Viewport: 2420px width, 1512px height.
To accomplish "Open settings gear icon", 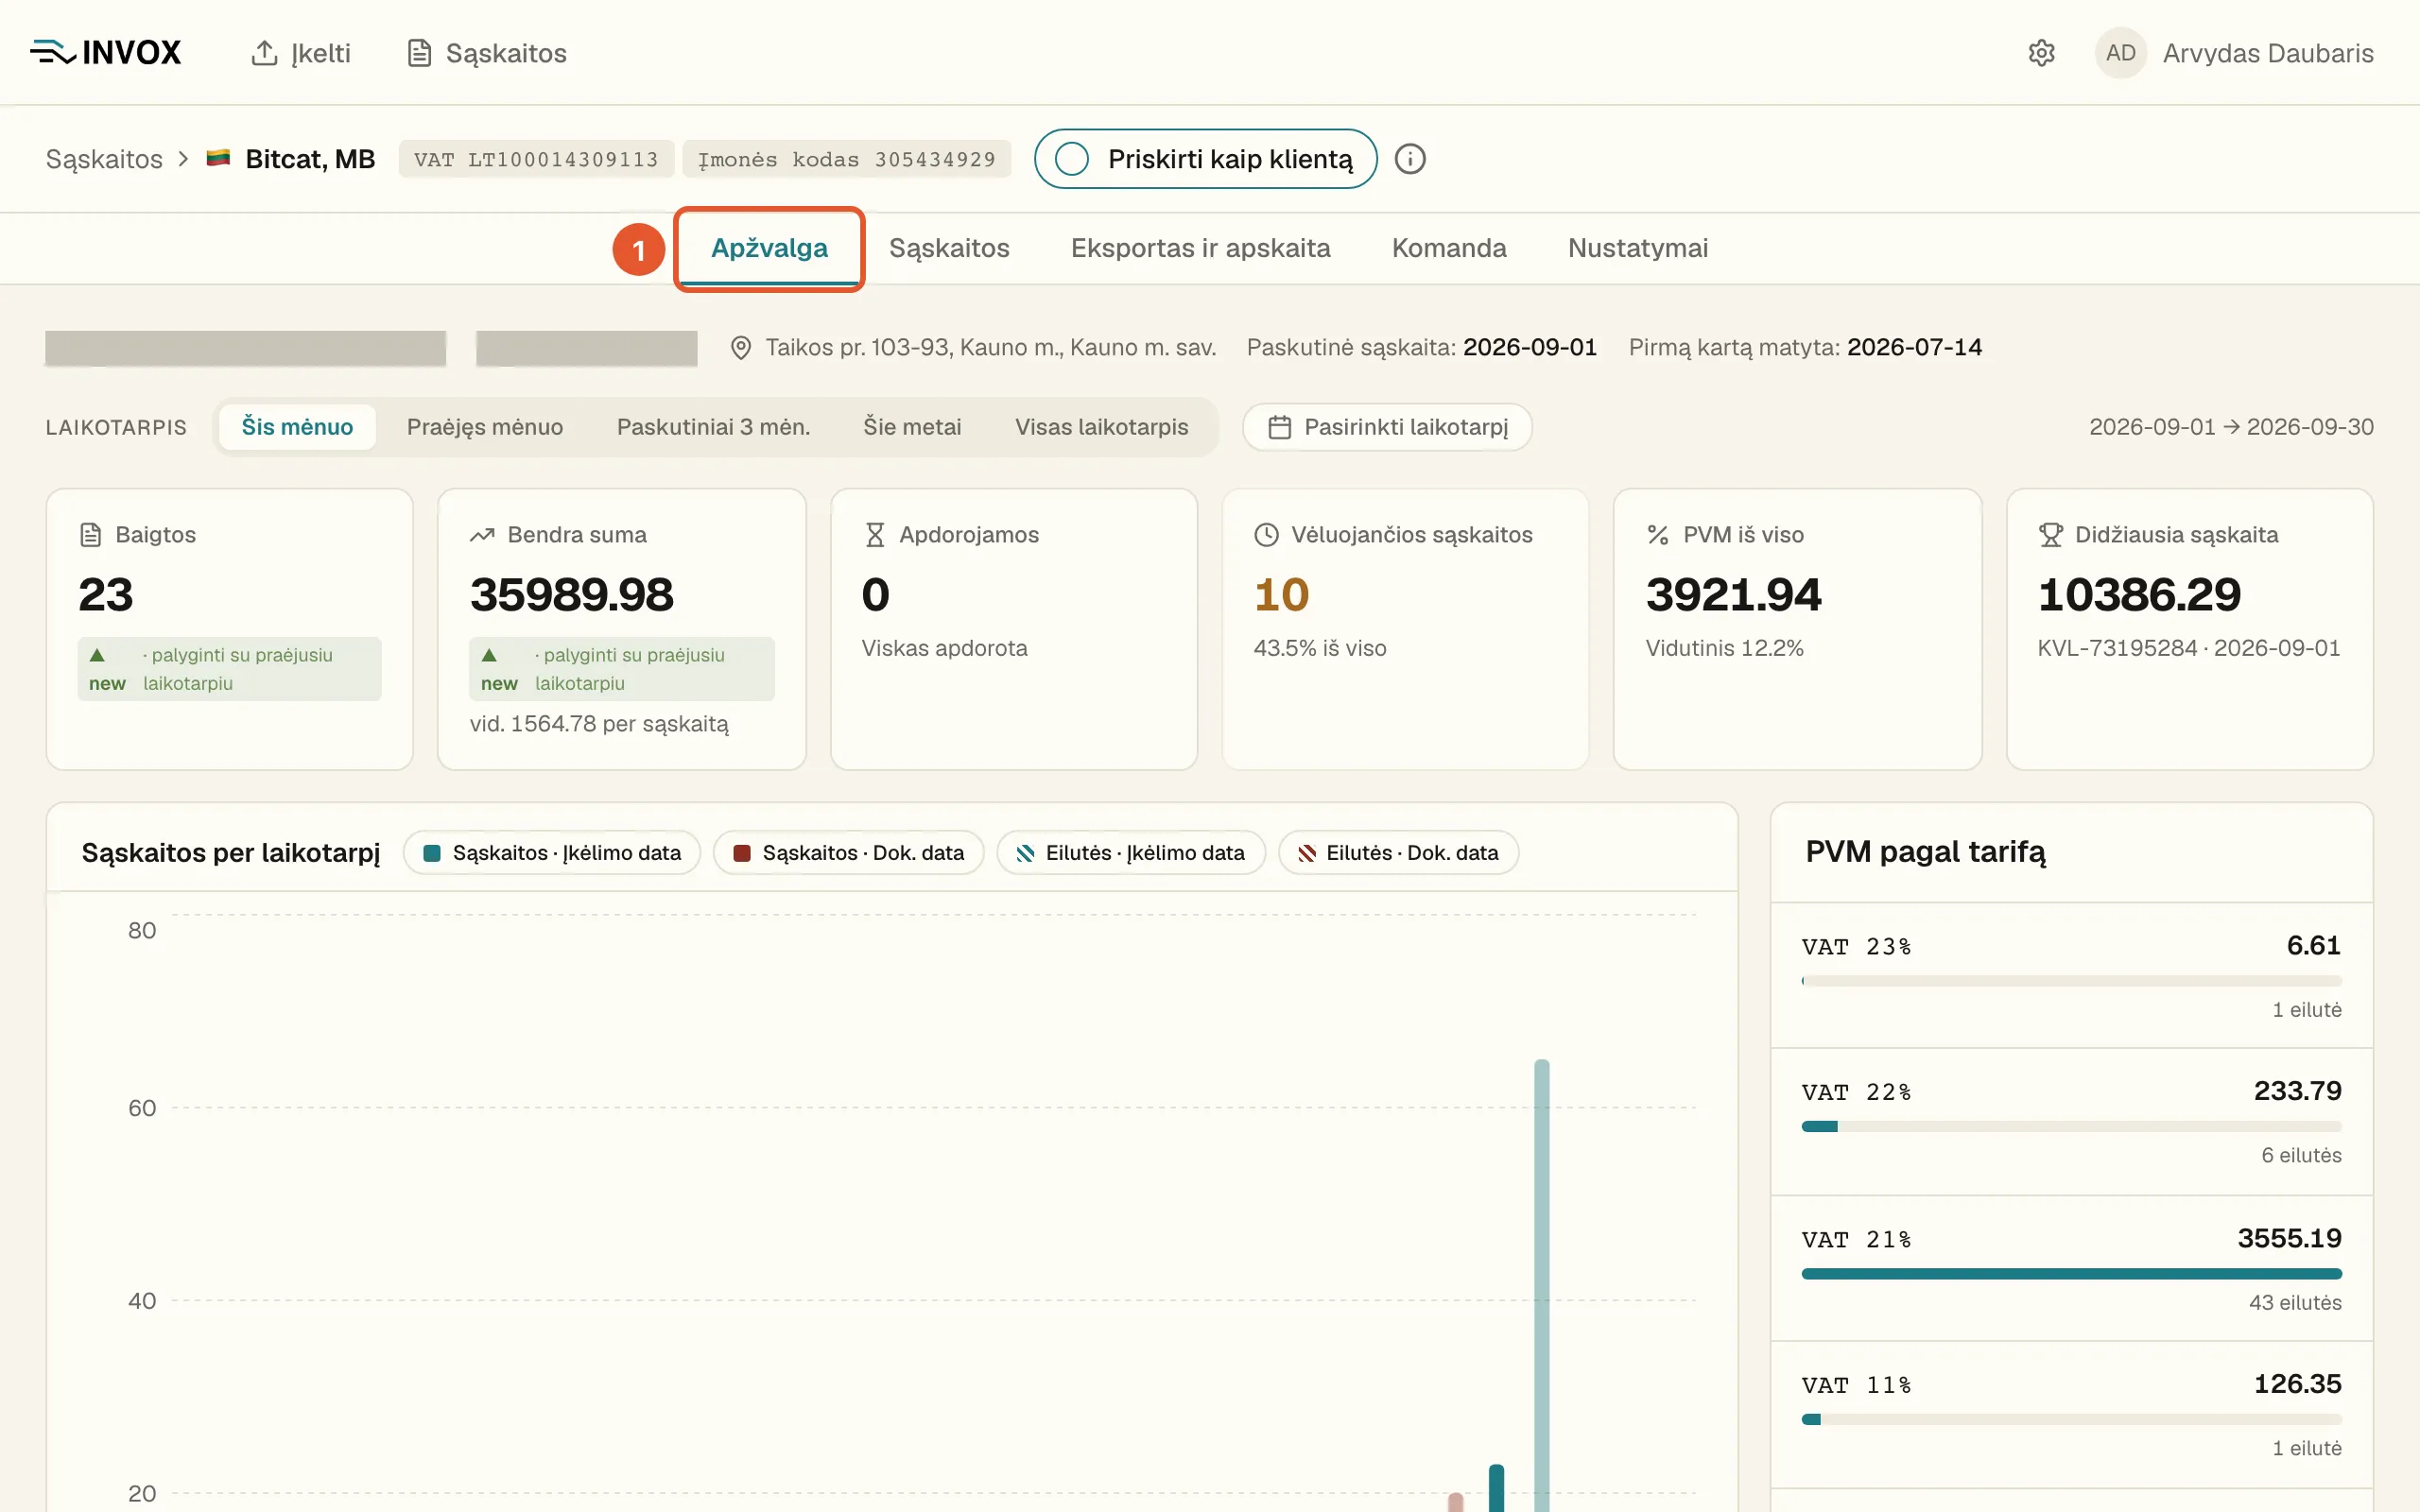I will 2041,53.
